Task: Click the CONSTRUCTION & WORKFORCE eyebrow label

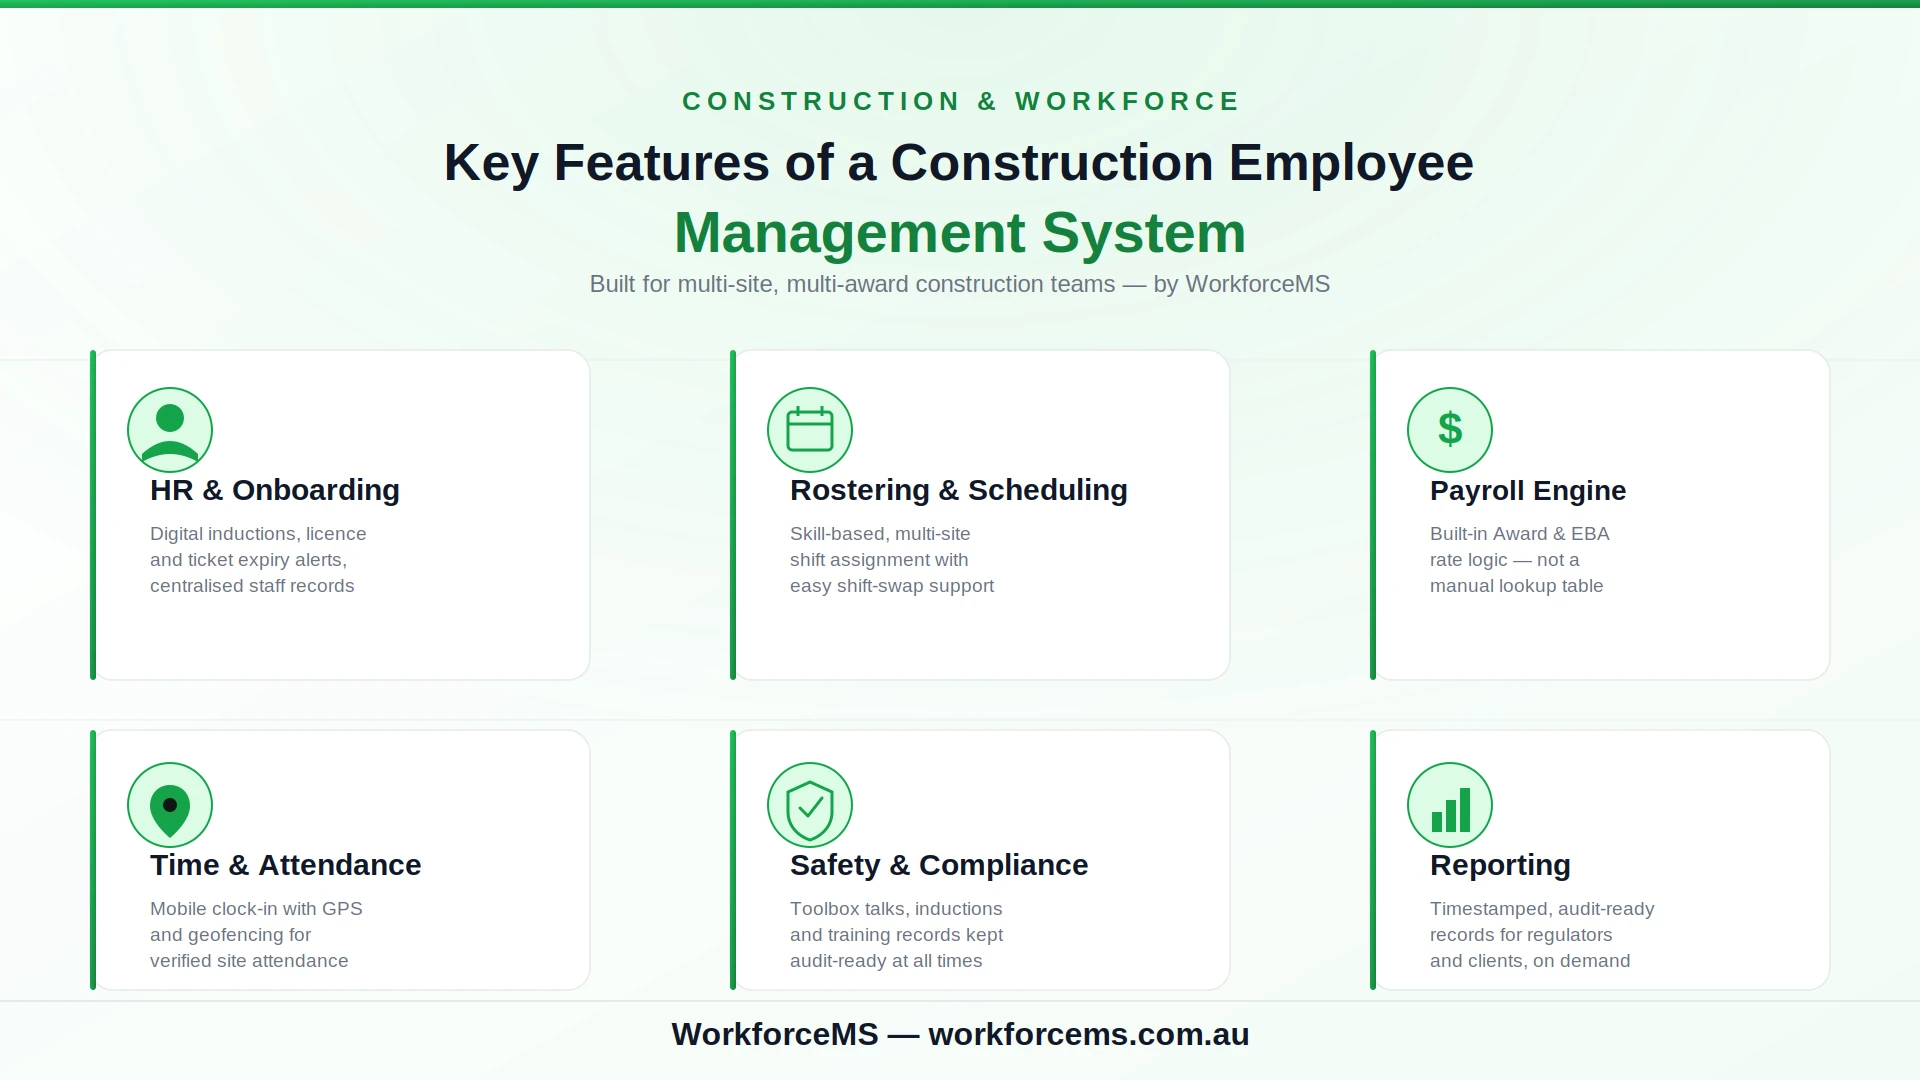Action: (x=961, y=101)
